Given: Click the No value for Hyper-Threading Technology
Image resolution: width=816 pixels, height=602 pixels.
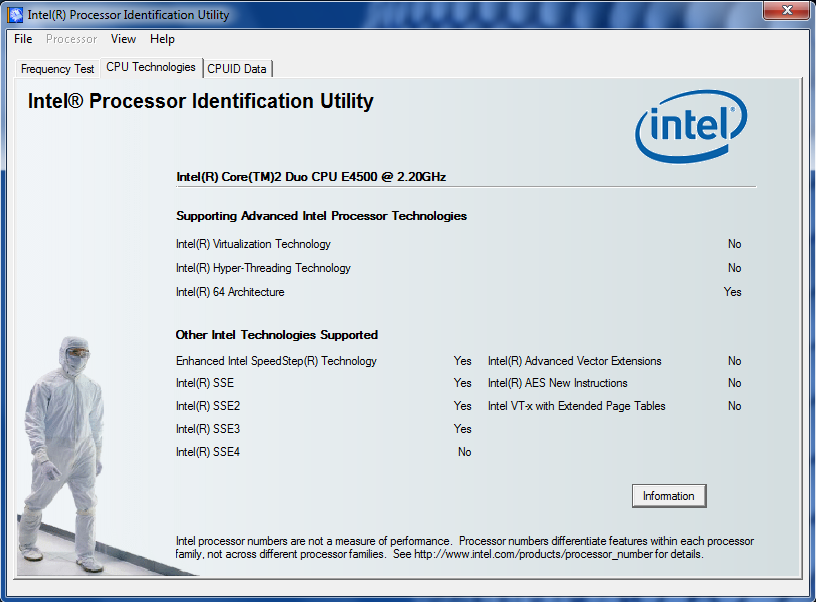Looking at the screenshot, I should tap(734, 268).
